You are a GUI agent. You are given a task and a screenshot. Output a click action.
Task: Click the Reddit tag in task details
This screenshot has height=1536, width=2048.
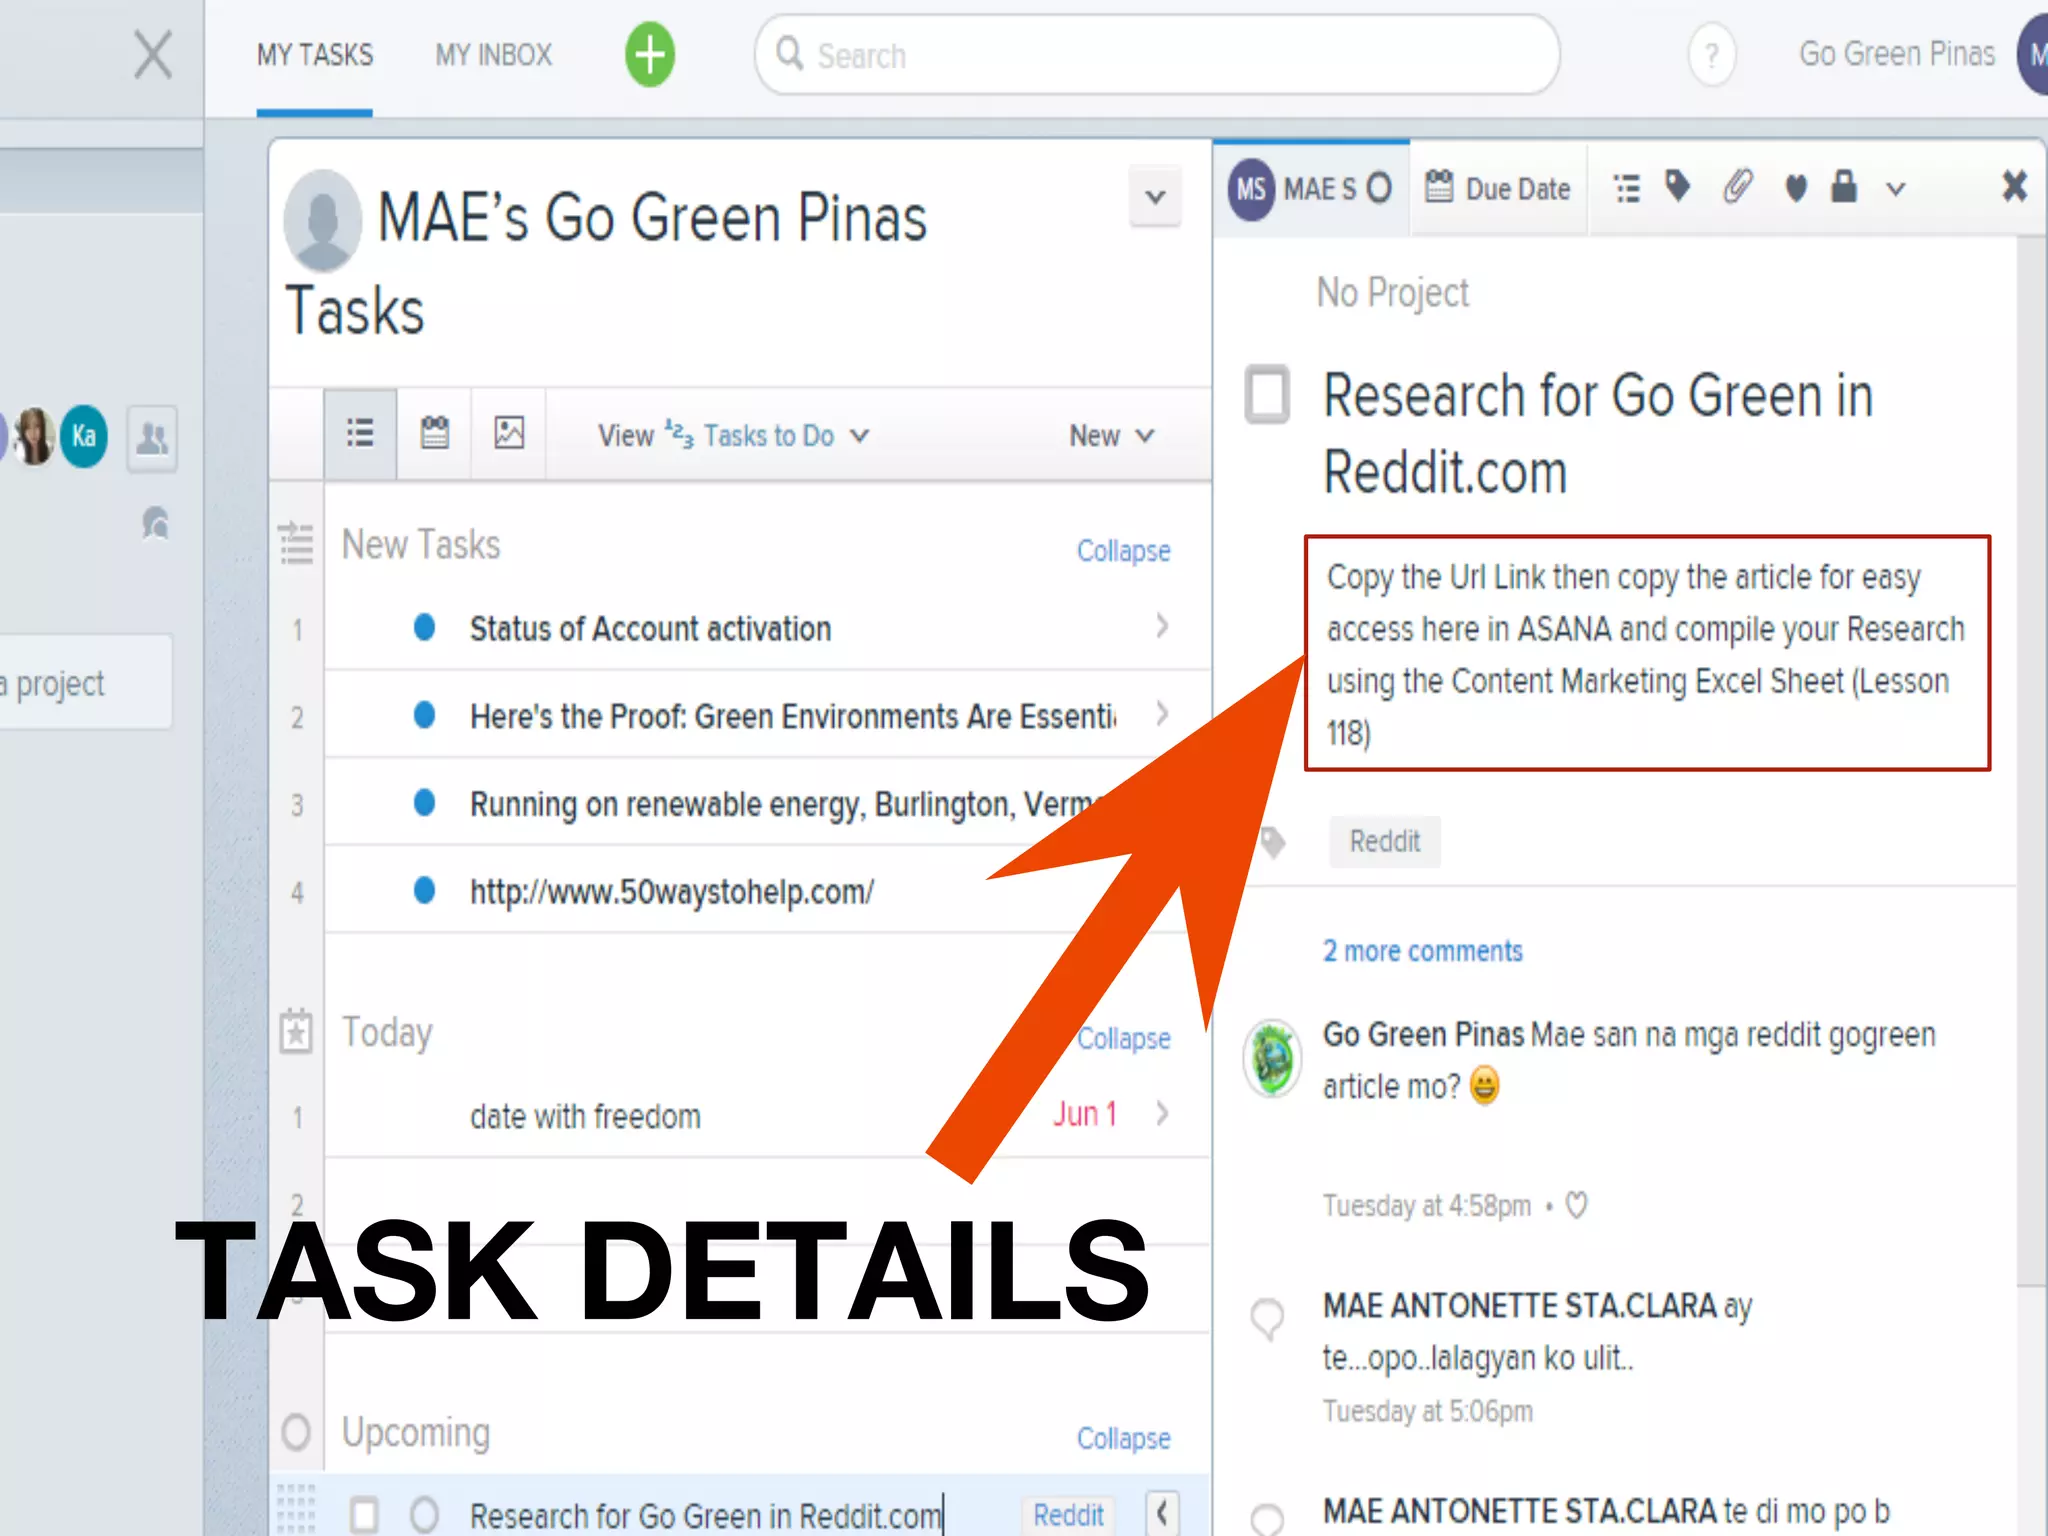tap(1384, 841)
